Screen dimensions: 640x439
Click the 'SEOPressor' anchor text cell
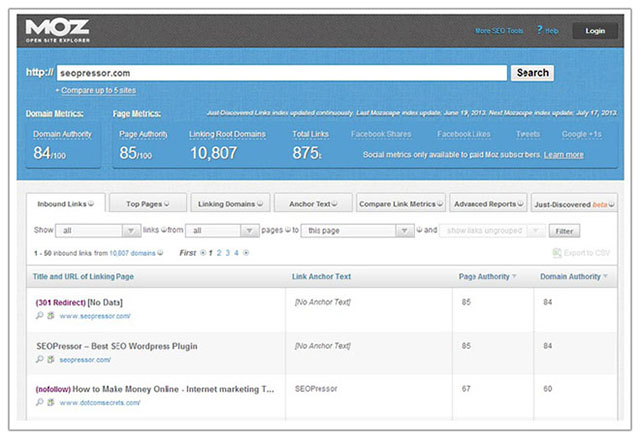click(x=316, y=389)
